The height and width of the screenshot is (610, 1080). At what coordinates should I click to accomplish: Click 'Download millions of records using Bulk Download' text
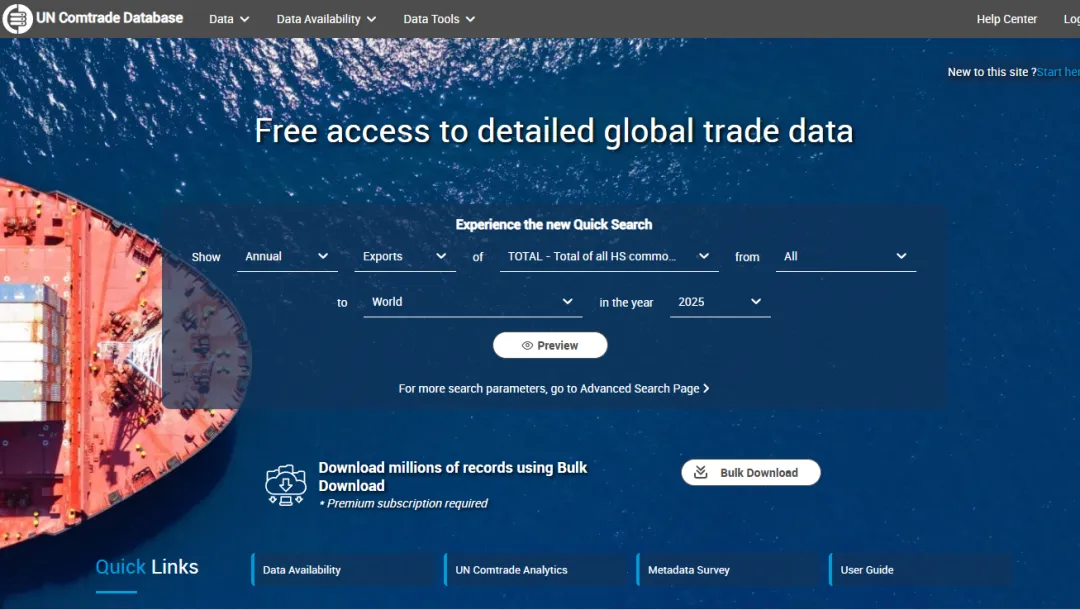453,476
